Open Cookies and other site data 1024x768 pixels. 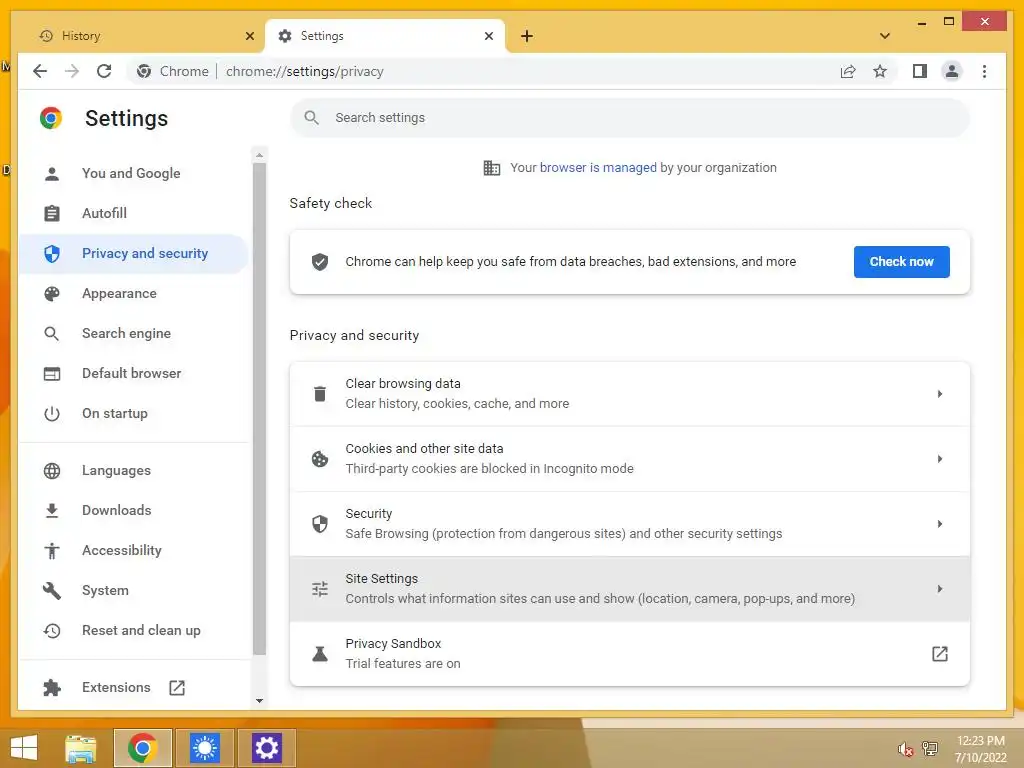pyautogui.click(x=630, y=459)
